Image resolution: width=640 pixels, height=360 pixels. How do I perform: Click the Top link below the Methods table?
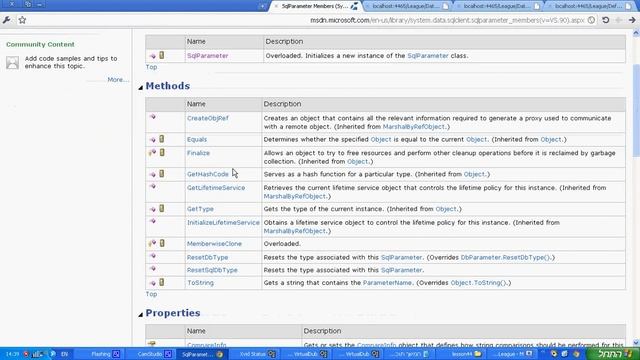151,294
